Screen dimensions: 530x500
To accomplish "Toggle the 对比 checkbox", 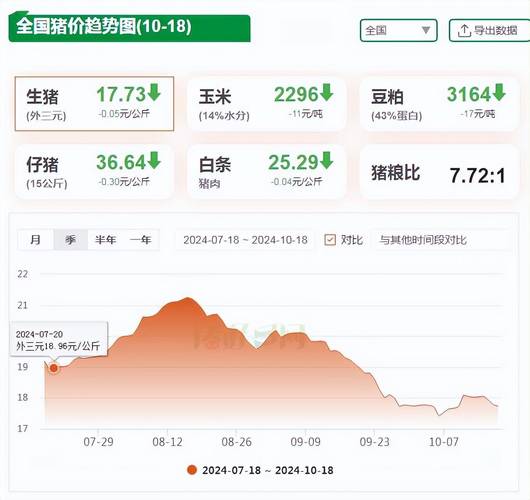I will (330, 240).
